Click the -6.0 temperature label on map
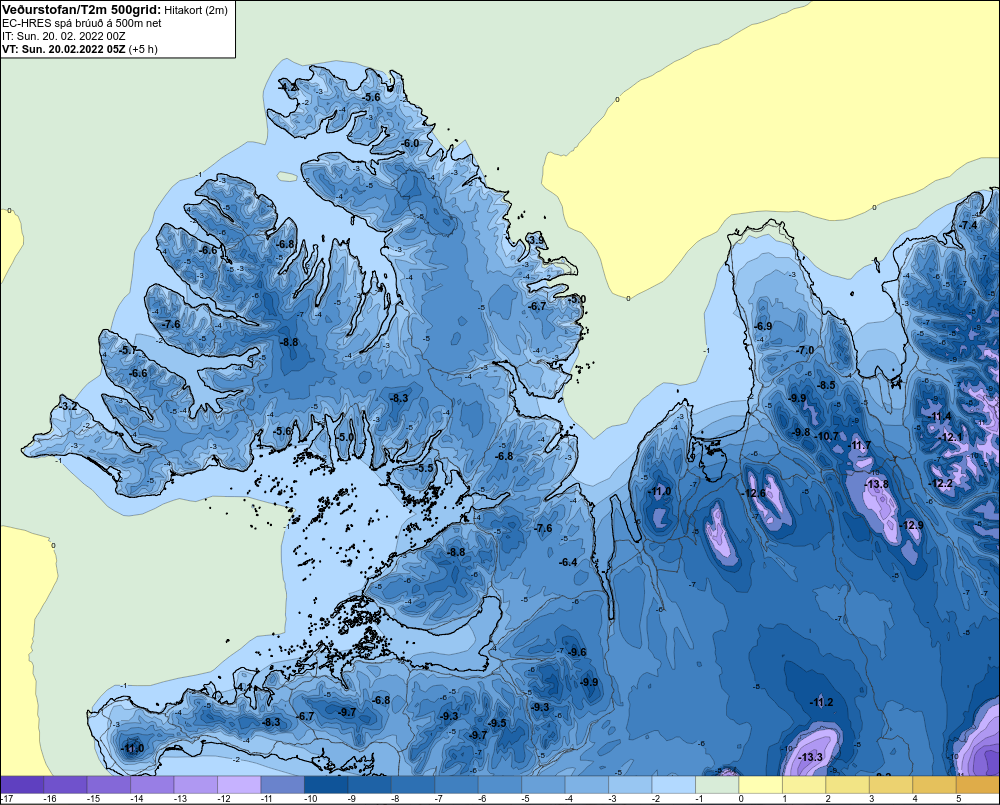Image resolution: width=1000 pixels, height=805 pixels. click(410, 143)
